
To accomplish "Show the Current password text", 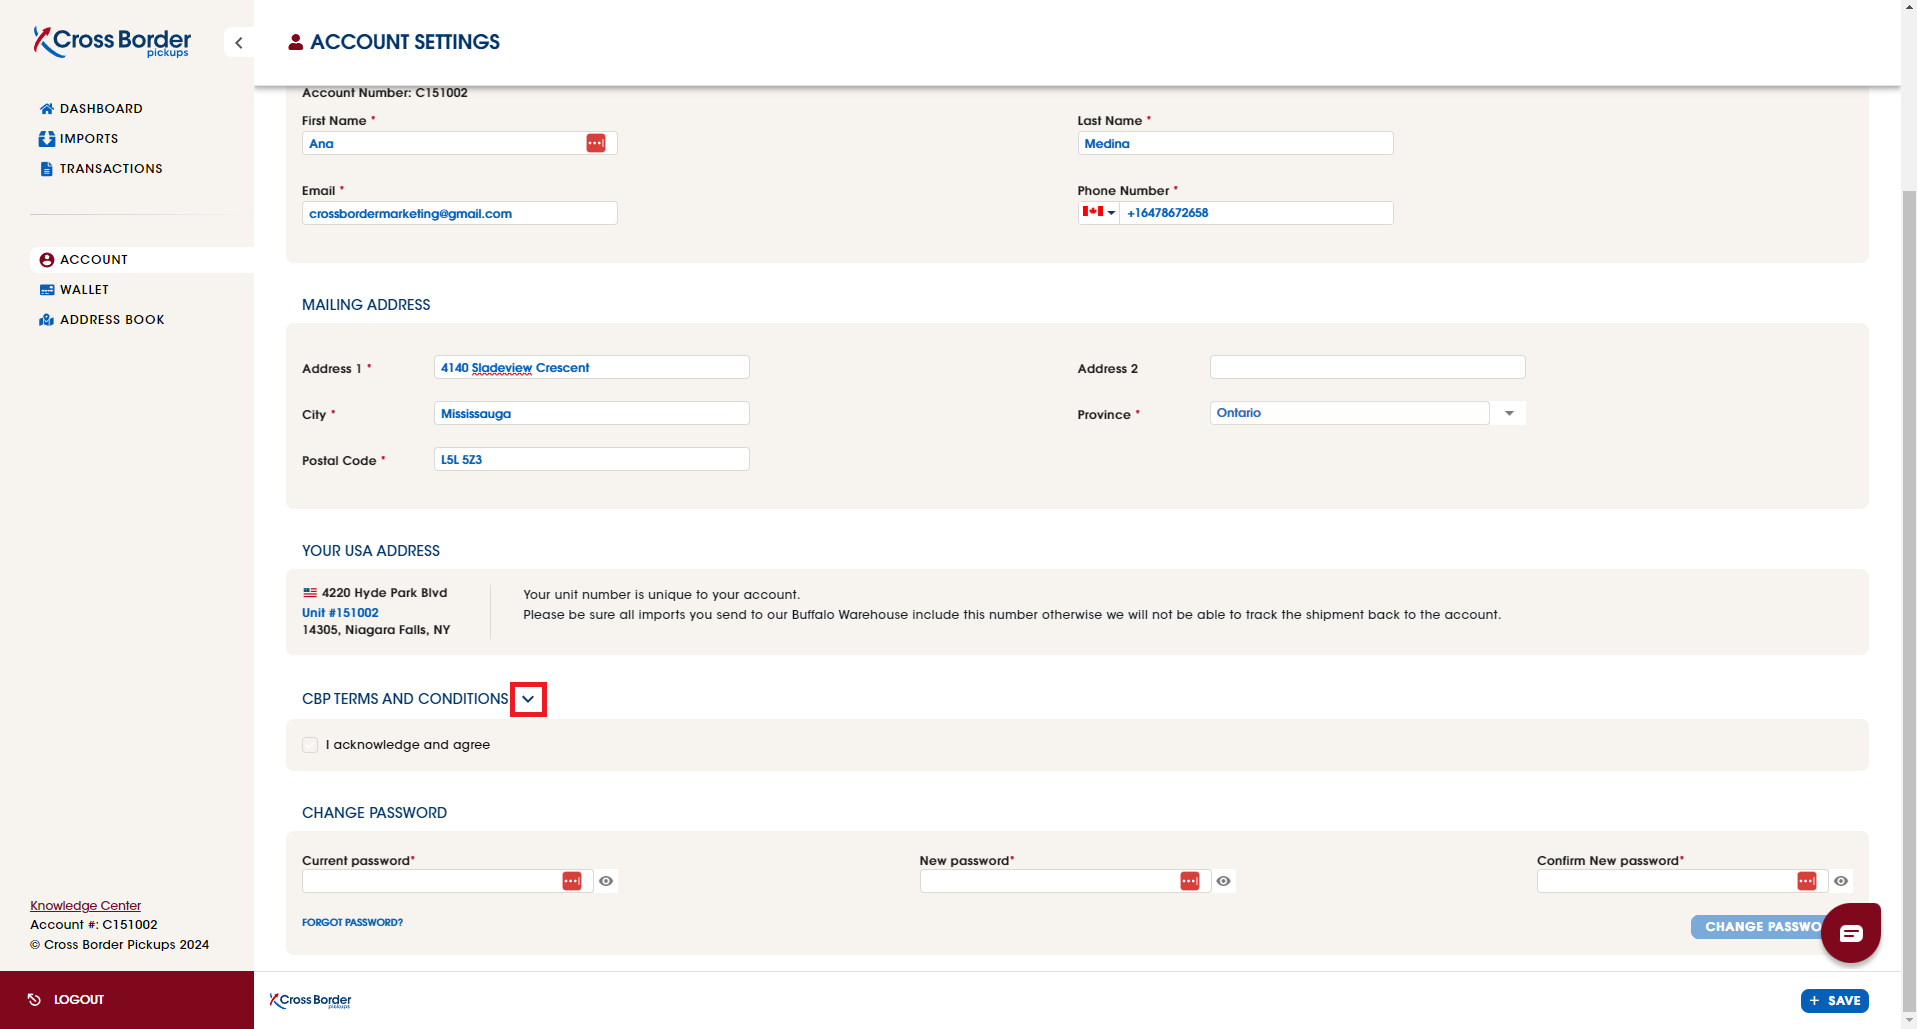I will pyautogui.click(x=606, y=881).
